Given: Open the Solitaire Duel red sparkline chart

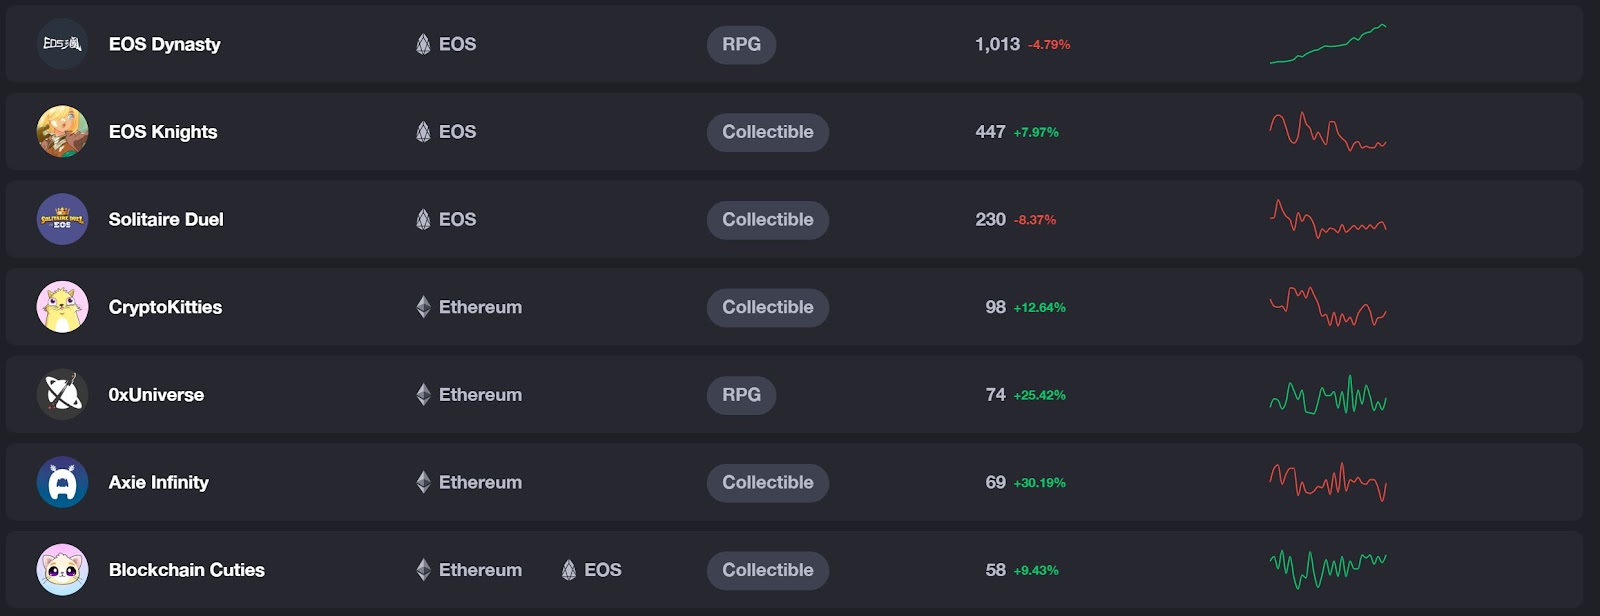Looking at the screenshot, I should [1327, 219].
